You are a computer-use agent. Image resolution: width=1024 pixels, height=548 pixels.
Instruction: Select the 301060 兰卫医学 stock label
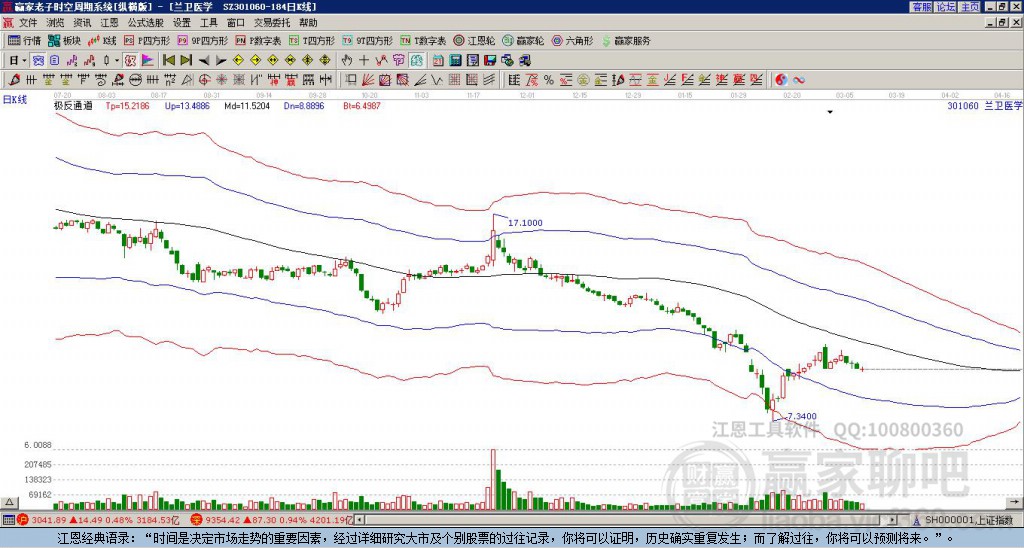pos(984,105)
